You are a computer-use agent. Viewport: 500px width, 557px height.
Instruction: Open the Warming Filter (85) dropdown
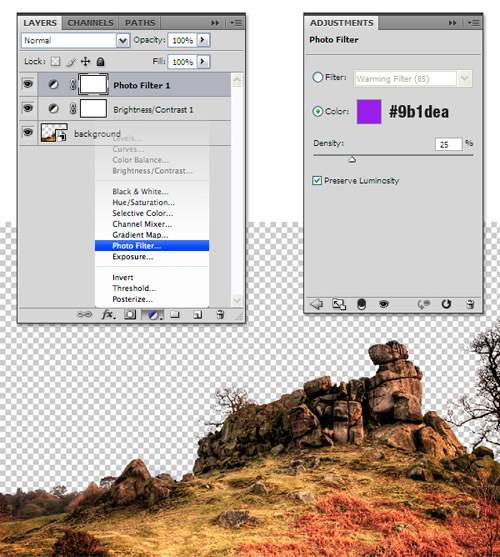(464, 79)
